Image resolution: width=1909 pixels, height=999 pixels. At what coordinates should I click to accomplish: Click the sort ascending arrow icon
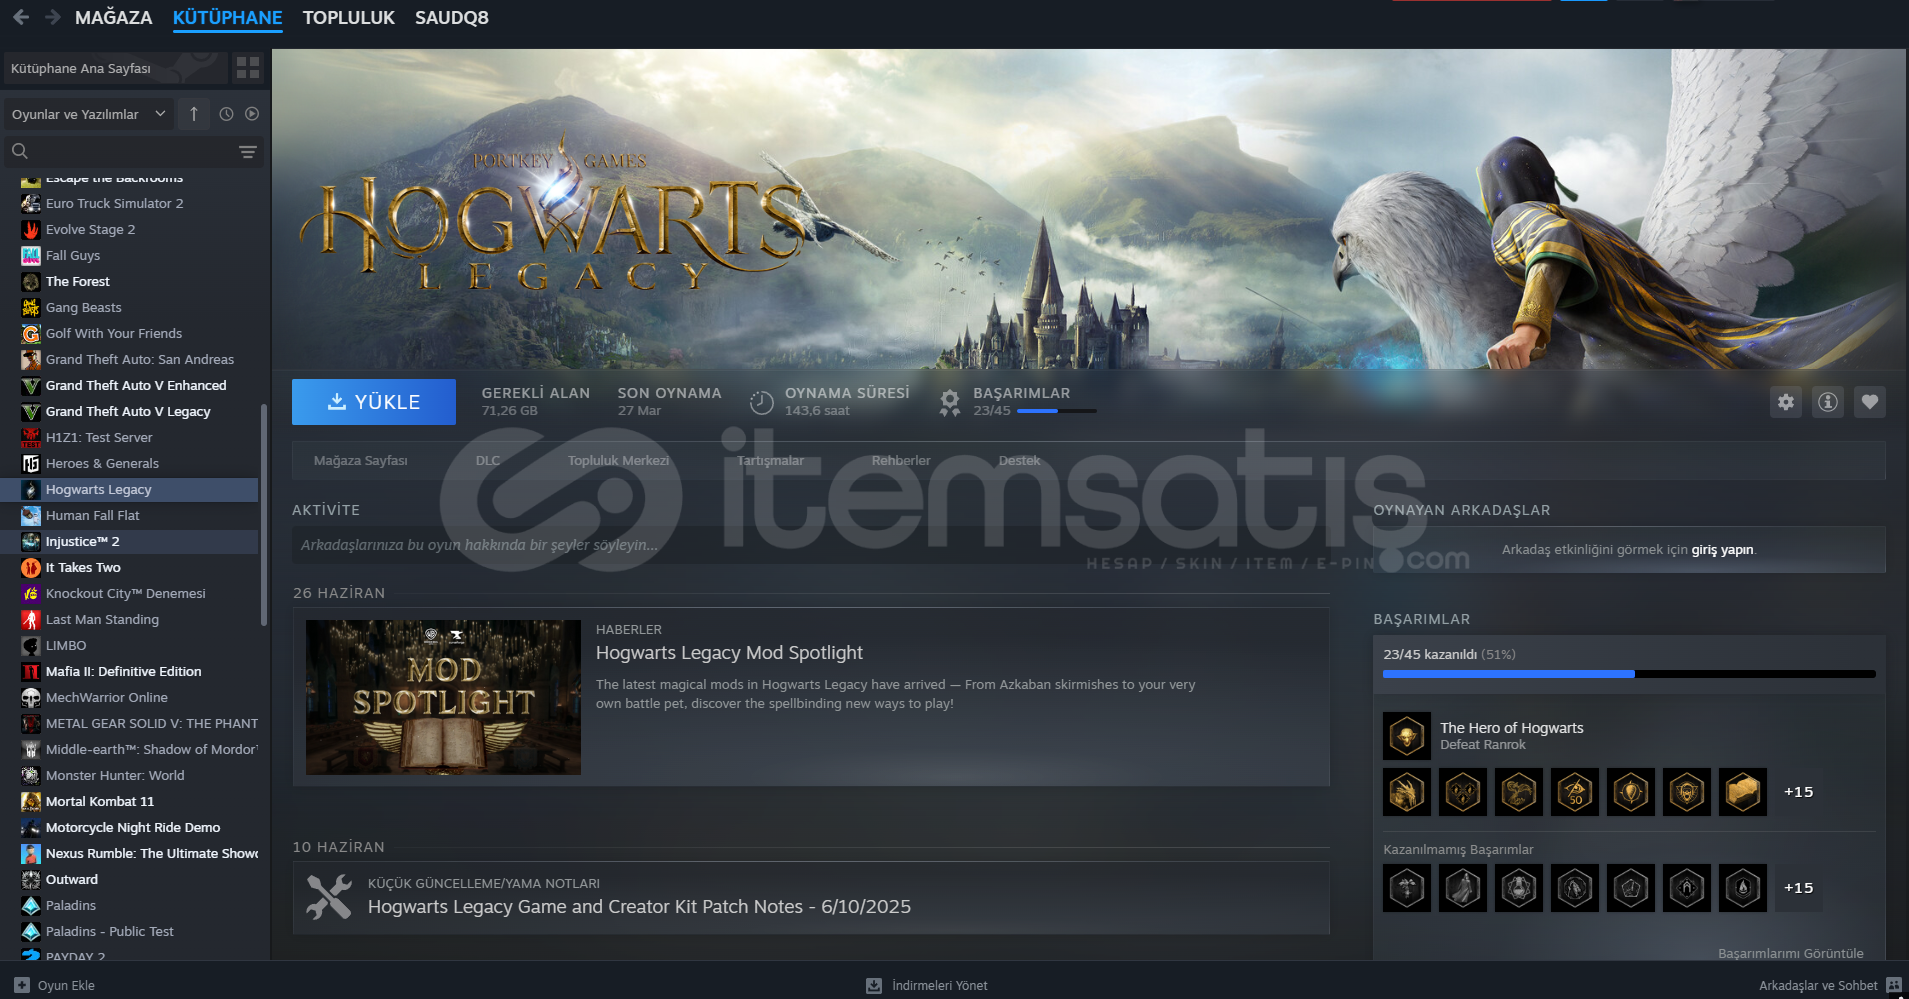pos(194,114)
